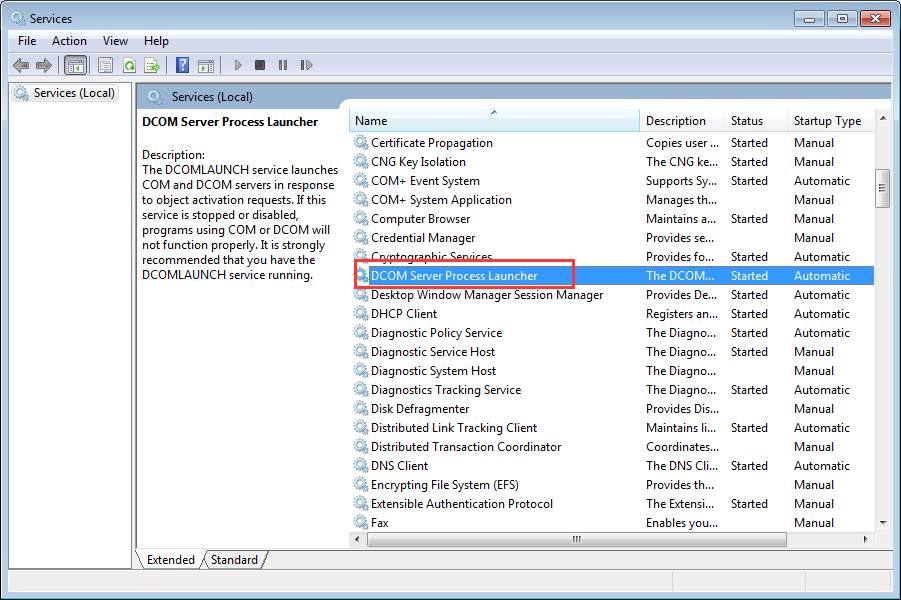This screenshot has height=600, width=901.
Task: Switch to the Standard tab
Action: pos(234,560)
